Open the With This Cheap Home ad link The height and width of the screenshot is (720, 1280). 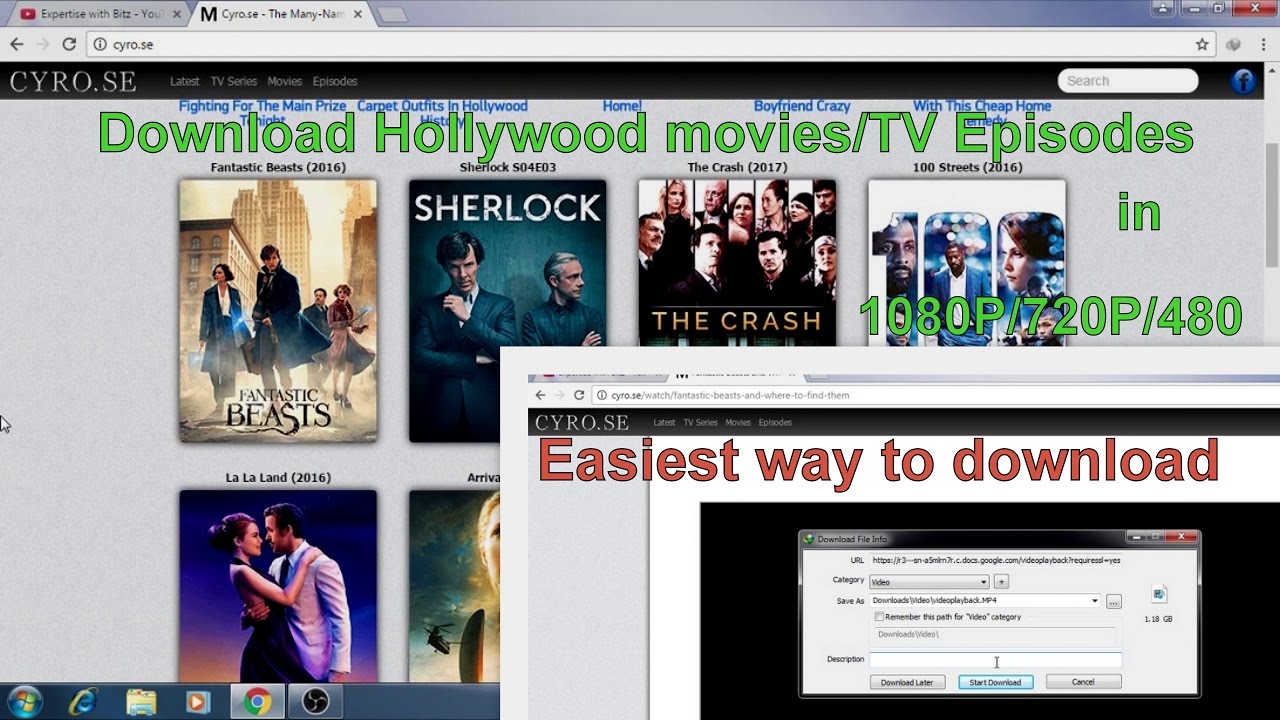(982, 106)
